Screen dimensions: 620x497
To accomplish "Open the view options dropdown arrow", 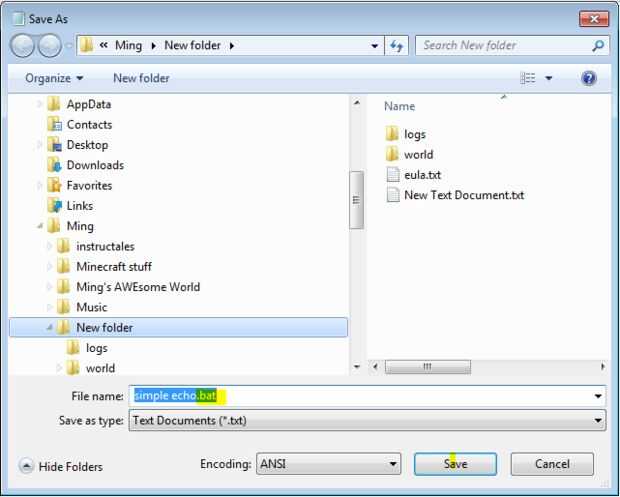I will coord(548,78).
